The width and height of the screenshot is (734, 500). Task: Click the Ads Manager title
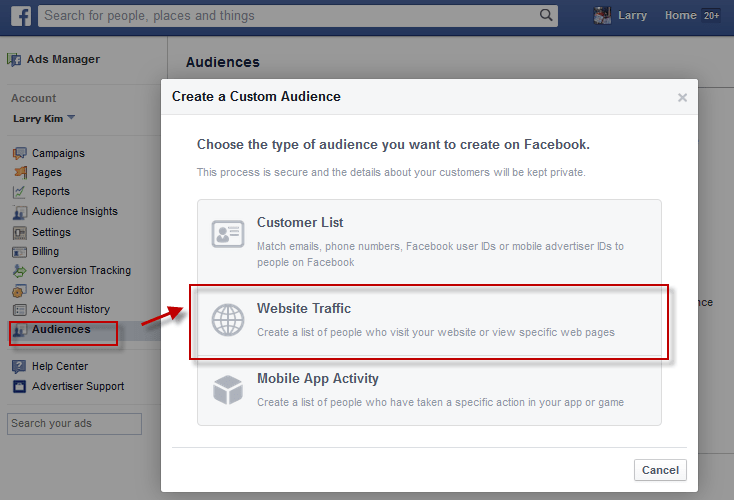(63, 59)
